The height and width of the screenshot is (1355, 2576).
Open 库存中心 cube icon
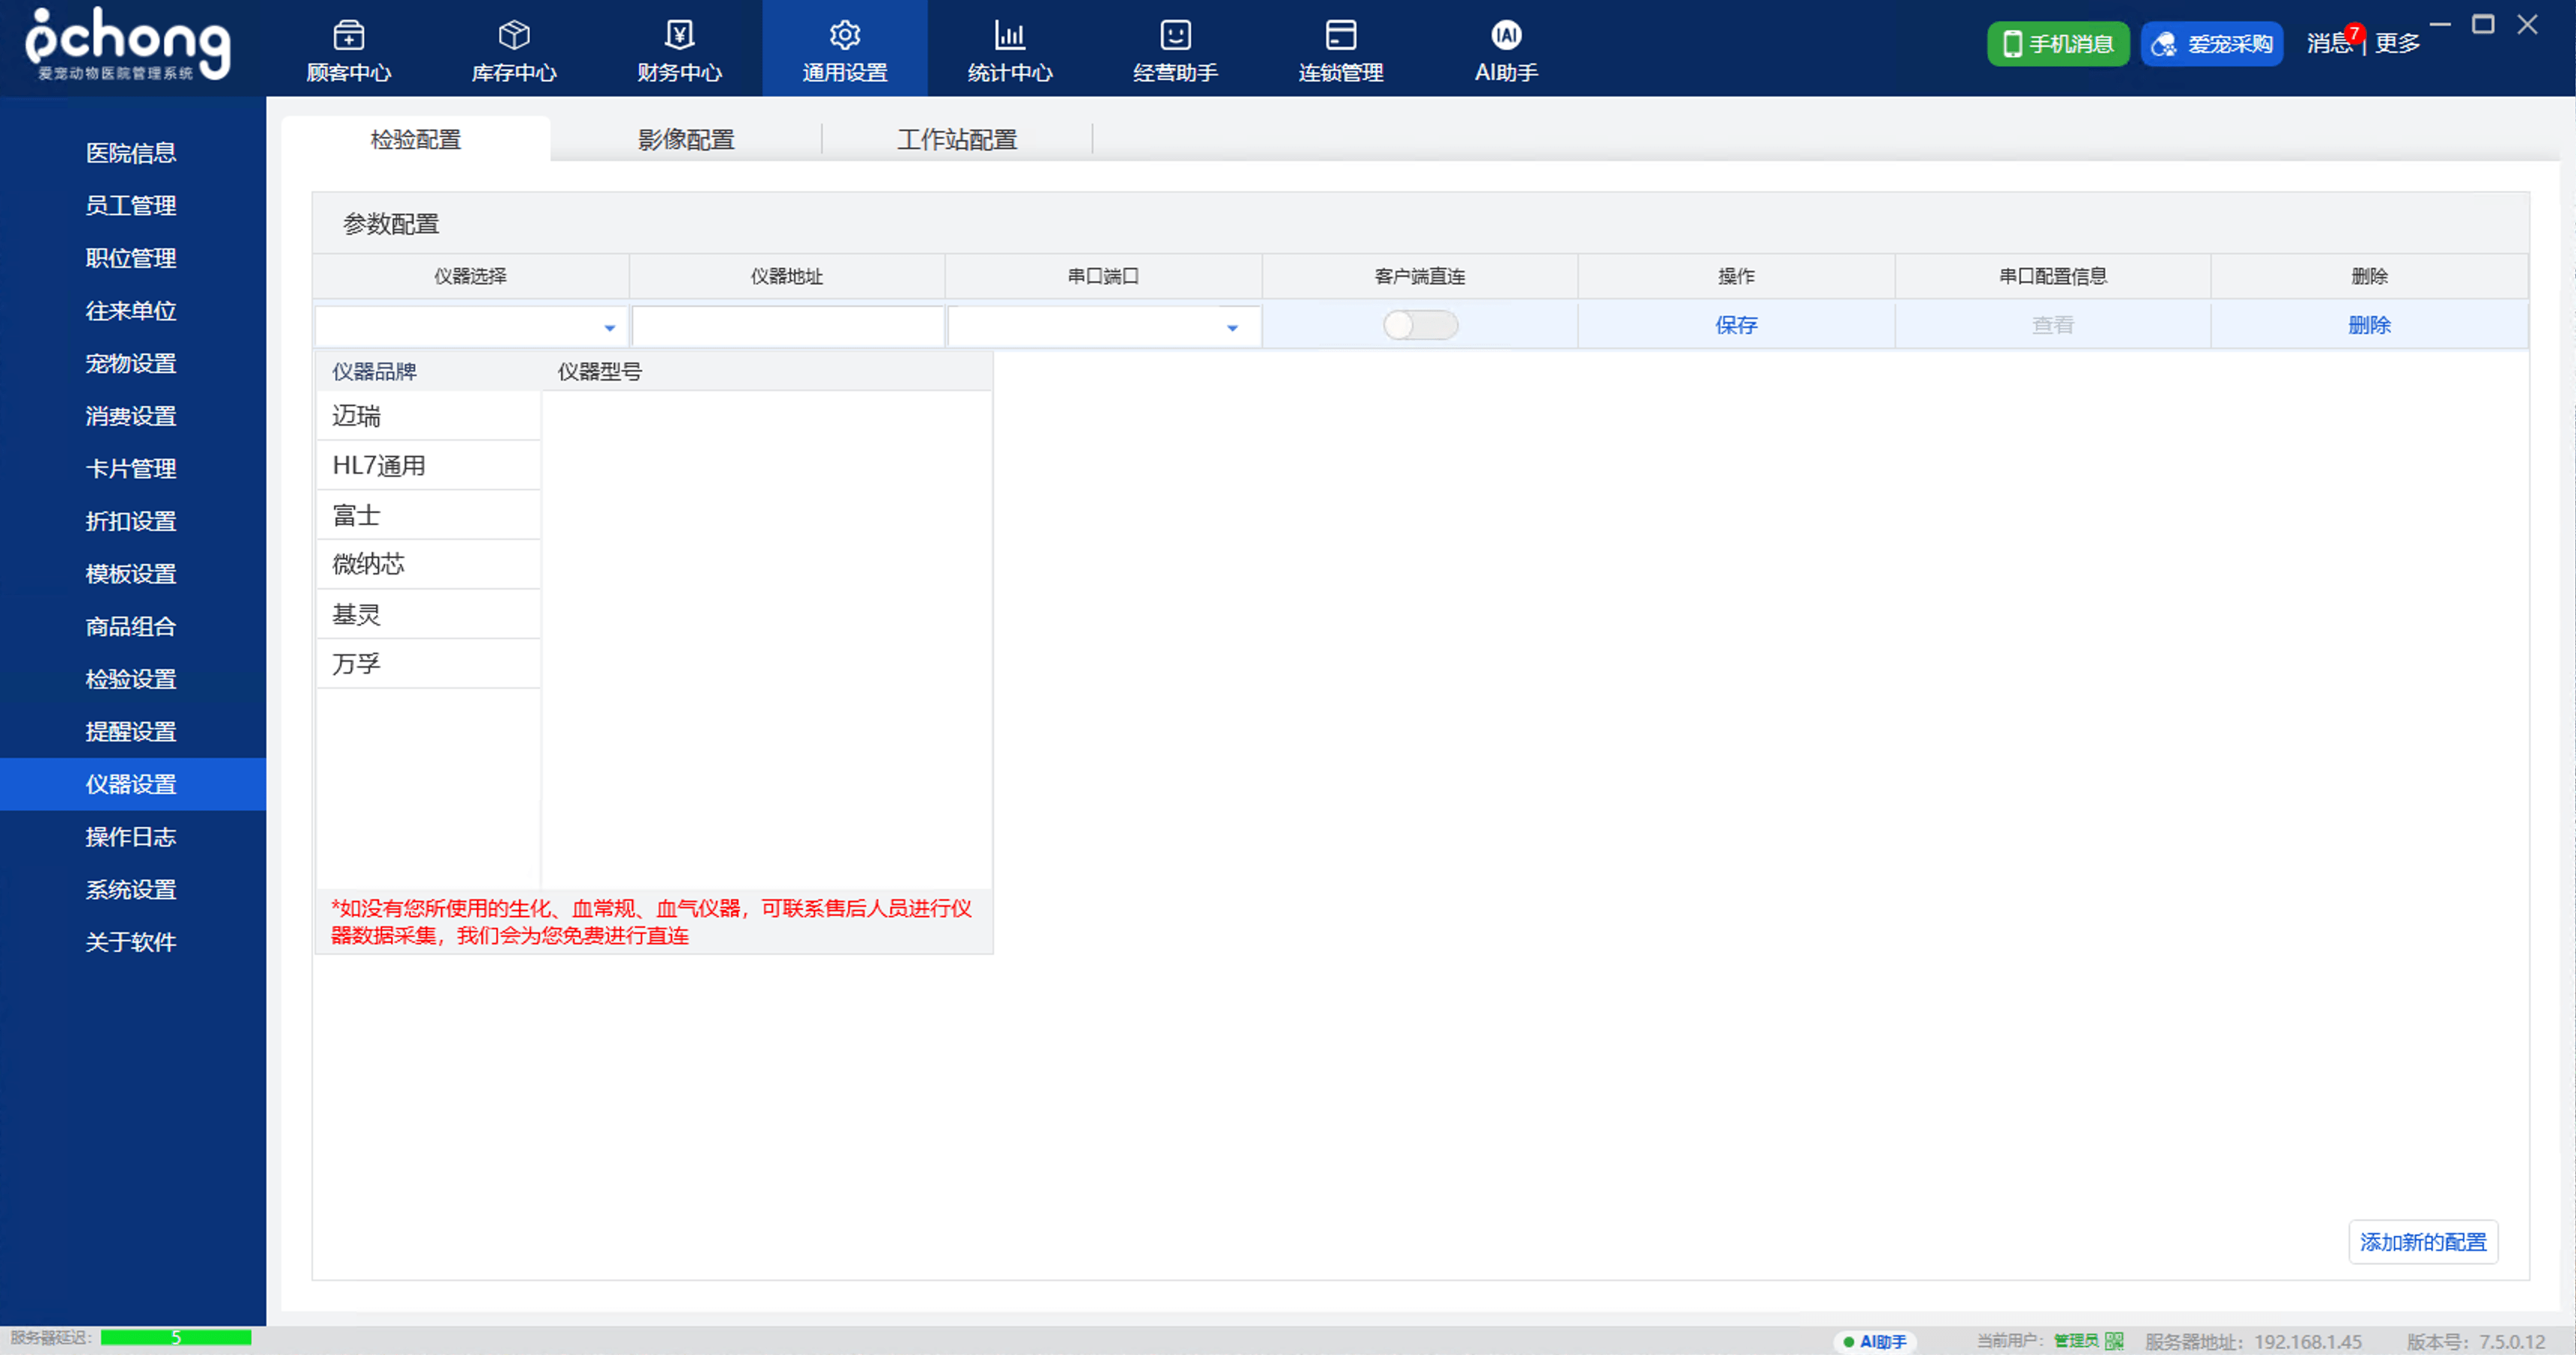[x=514, y=36]
